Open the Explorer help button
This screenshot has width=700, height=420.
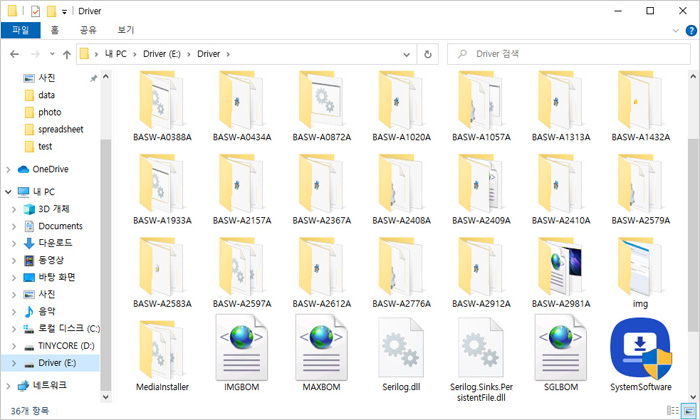tap(691, 30)
